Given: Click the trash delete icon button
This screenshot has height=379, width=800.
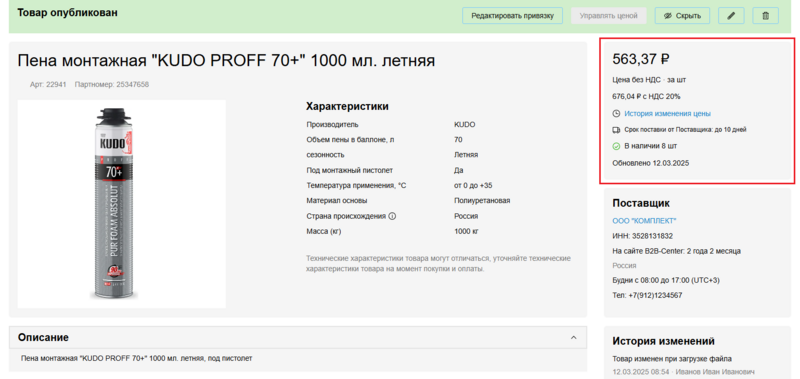Looking at the screenshot, I should tap(765, 16).
